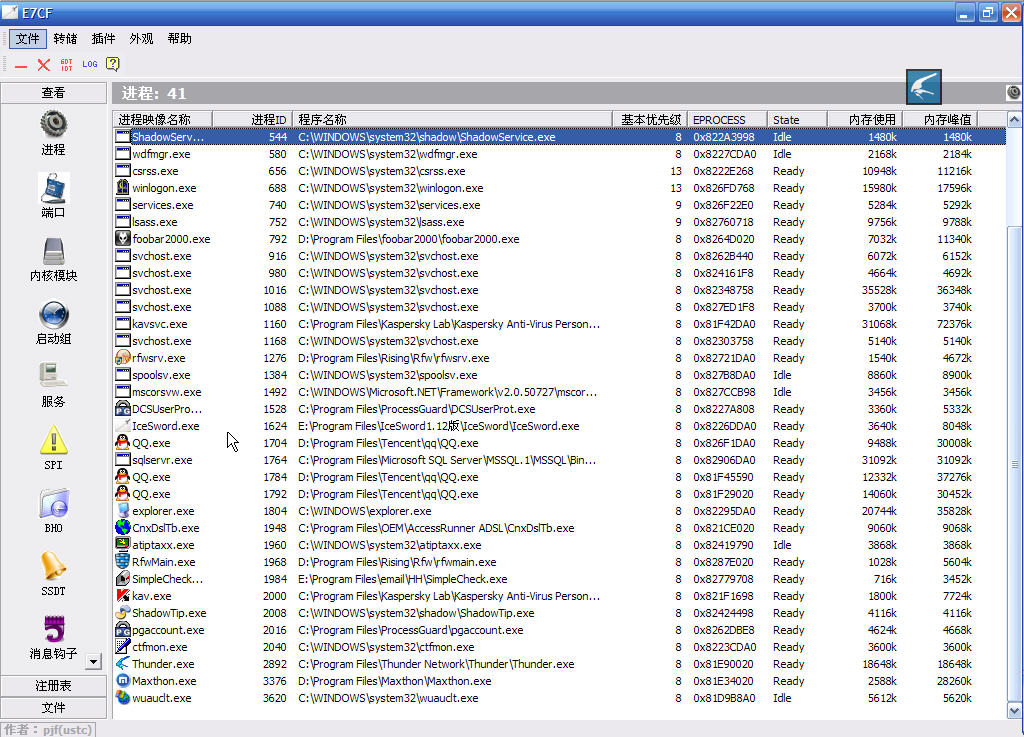Sort by EPROCESS column header
The image size is (1024, 737).
pos(727,119)
